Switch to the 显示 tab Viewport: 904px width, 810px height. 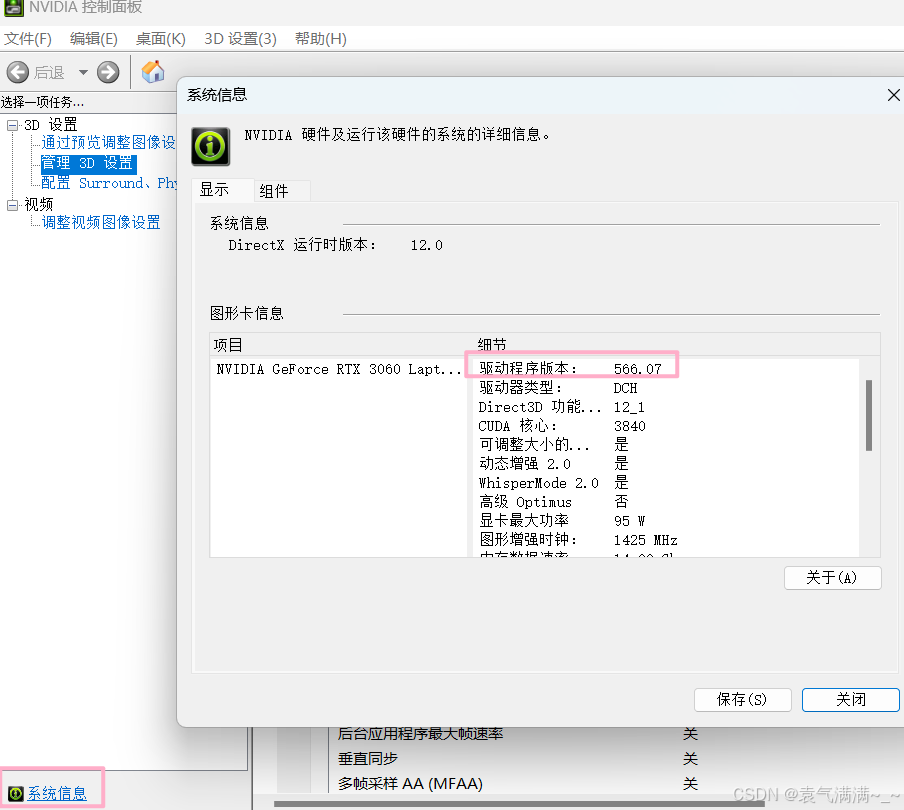[x=223, y=190]
